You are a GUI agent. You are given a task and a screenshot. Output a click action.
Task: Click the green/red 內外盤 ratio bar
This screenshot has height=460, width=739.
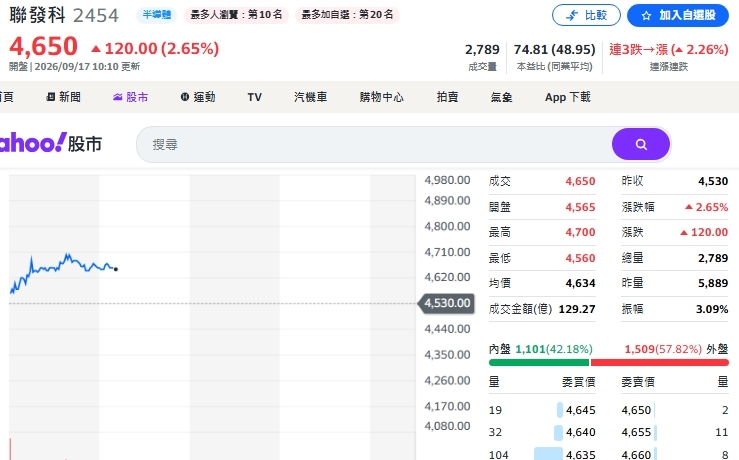point(608,362)
